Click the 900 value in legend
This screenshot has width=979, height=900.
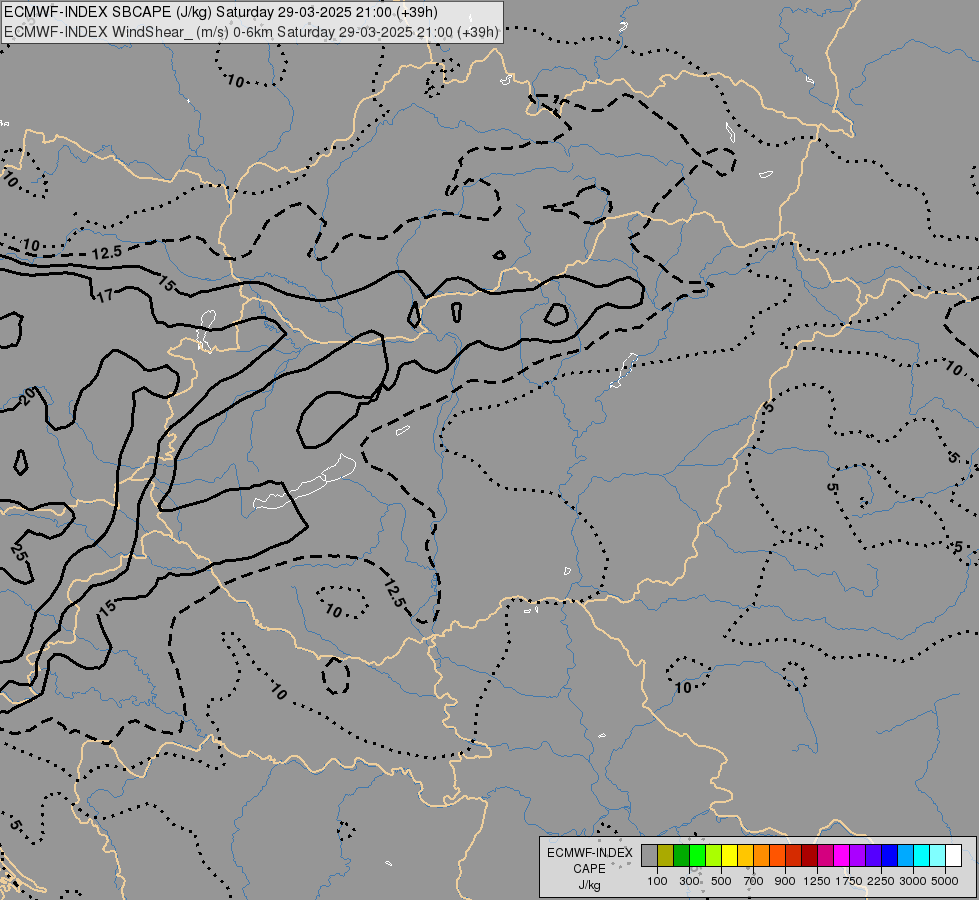click(785, 881)
